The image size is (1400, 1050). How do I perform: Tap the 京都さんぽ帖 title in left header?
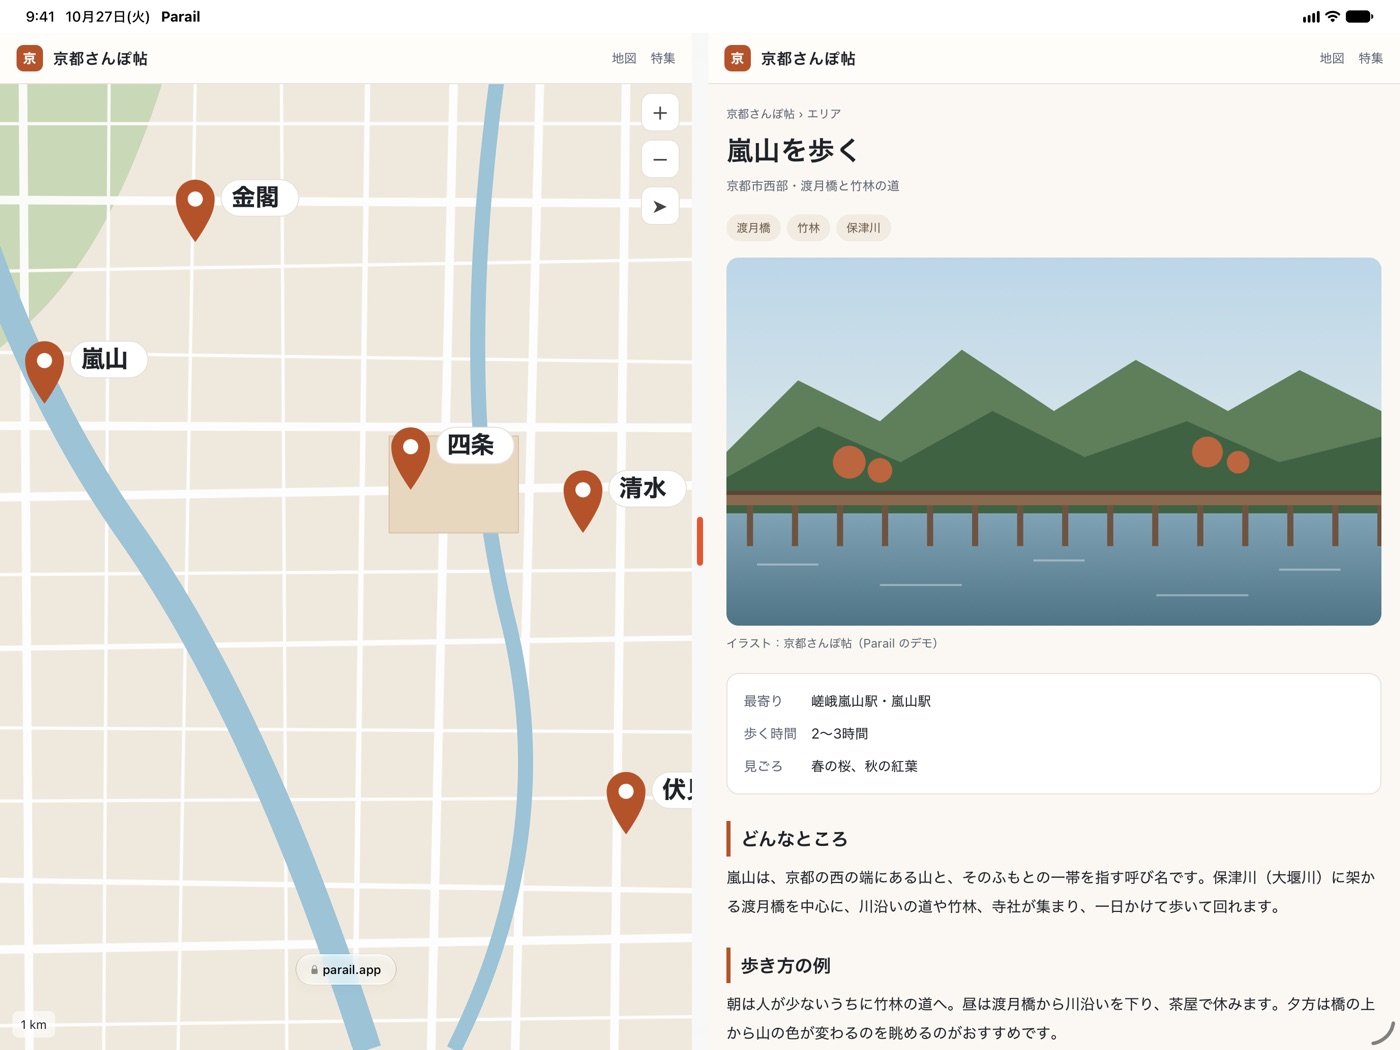100,58
